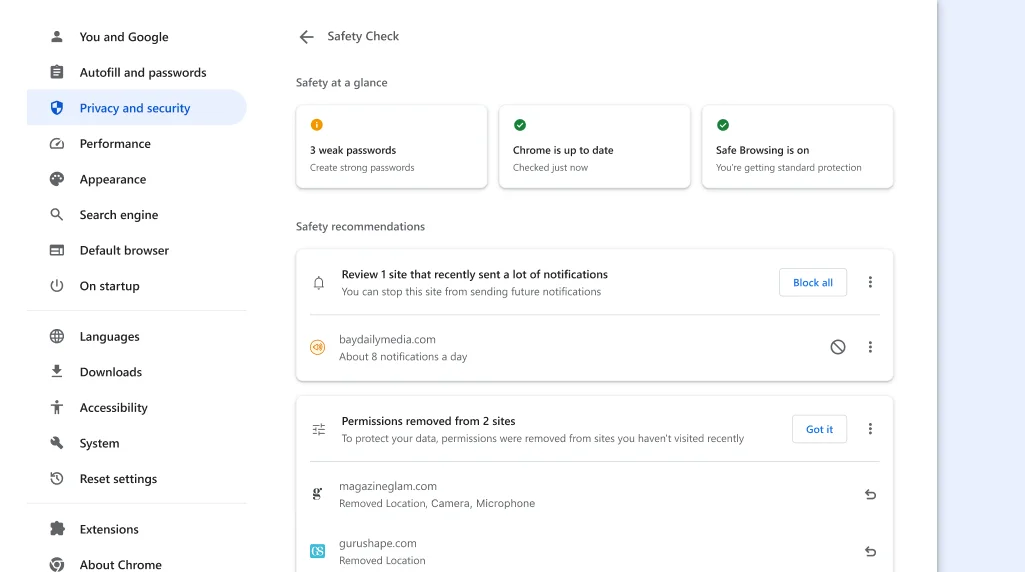Go to Autofill and passwords settings
Screen dimensions: 1025x572
click(143, 73)
